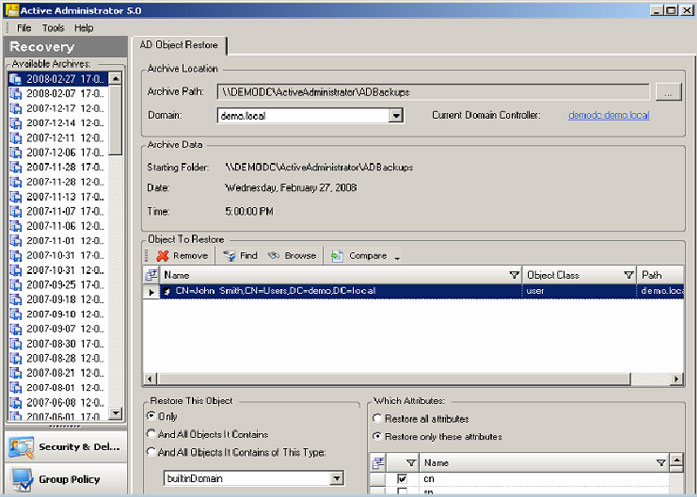
Task: Click archive icon for 2007-08-01 12-0
Action: (16, 388)
